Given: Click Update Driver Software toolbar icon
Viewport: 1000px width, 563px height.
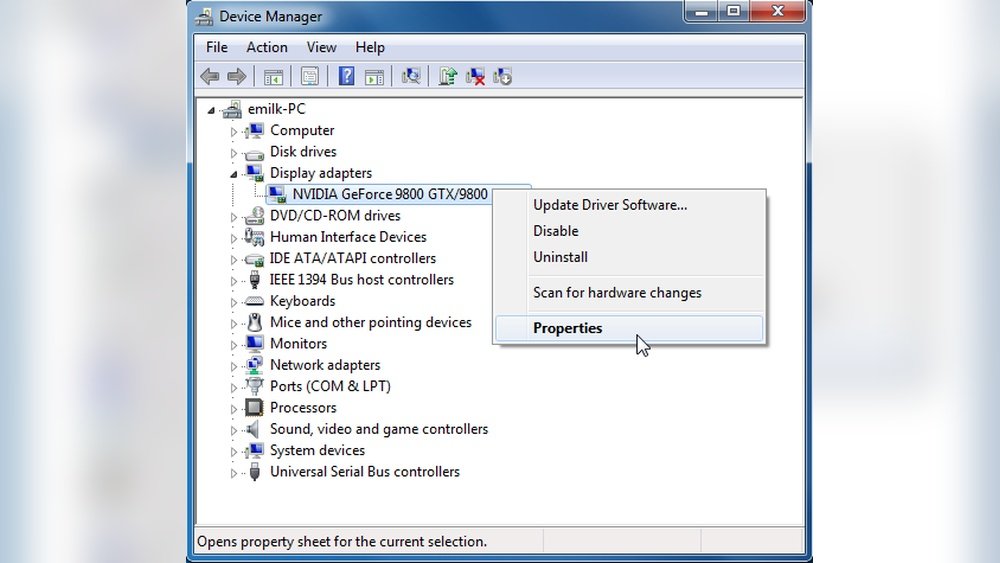Looking at the screenshot, I should (x=448, y=76).
